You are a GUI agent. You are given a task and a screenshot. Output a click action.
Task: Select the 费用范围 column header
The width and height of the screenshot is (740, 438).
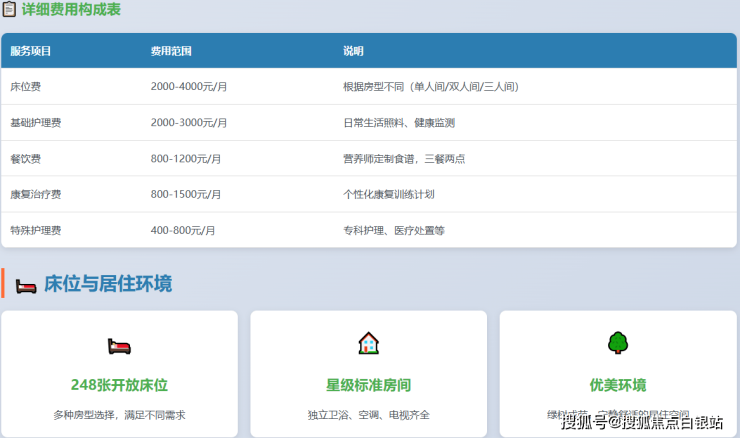click(x=171, y=51)
